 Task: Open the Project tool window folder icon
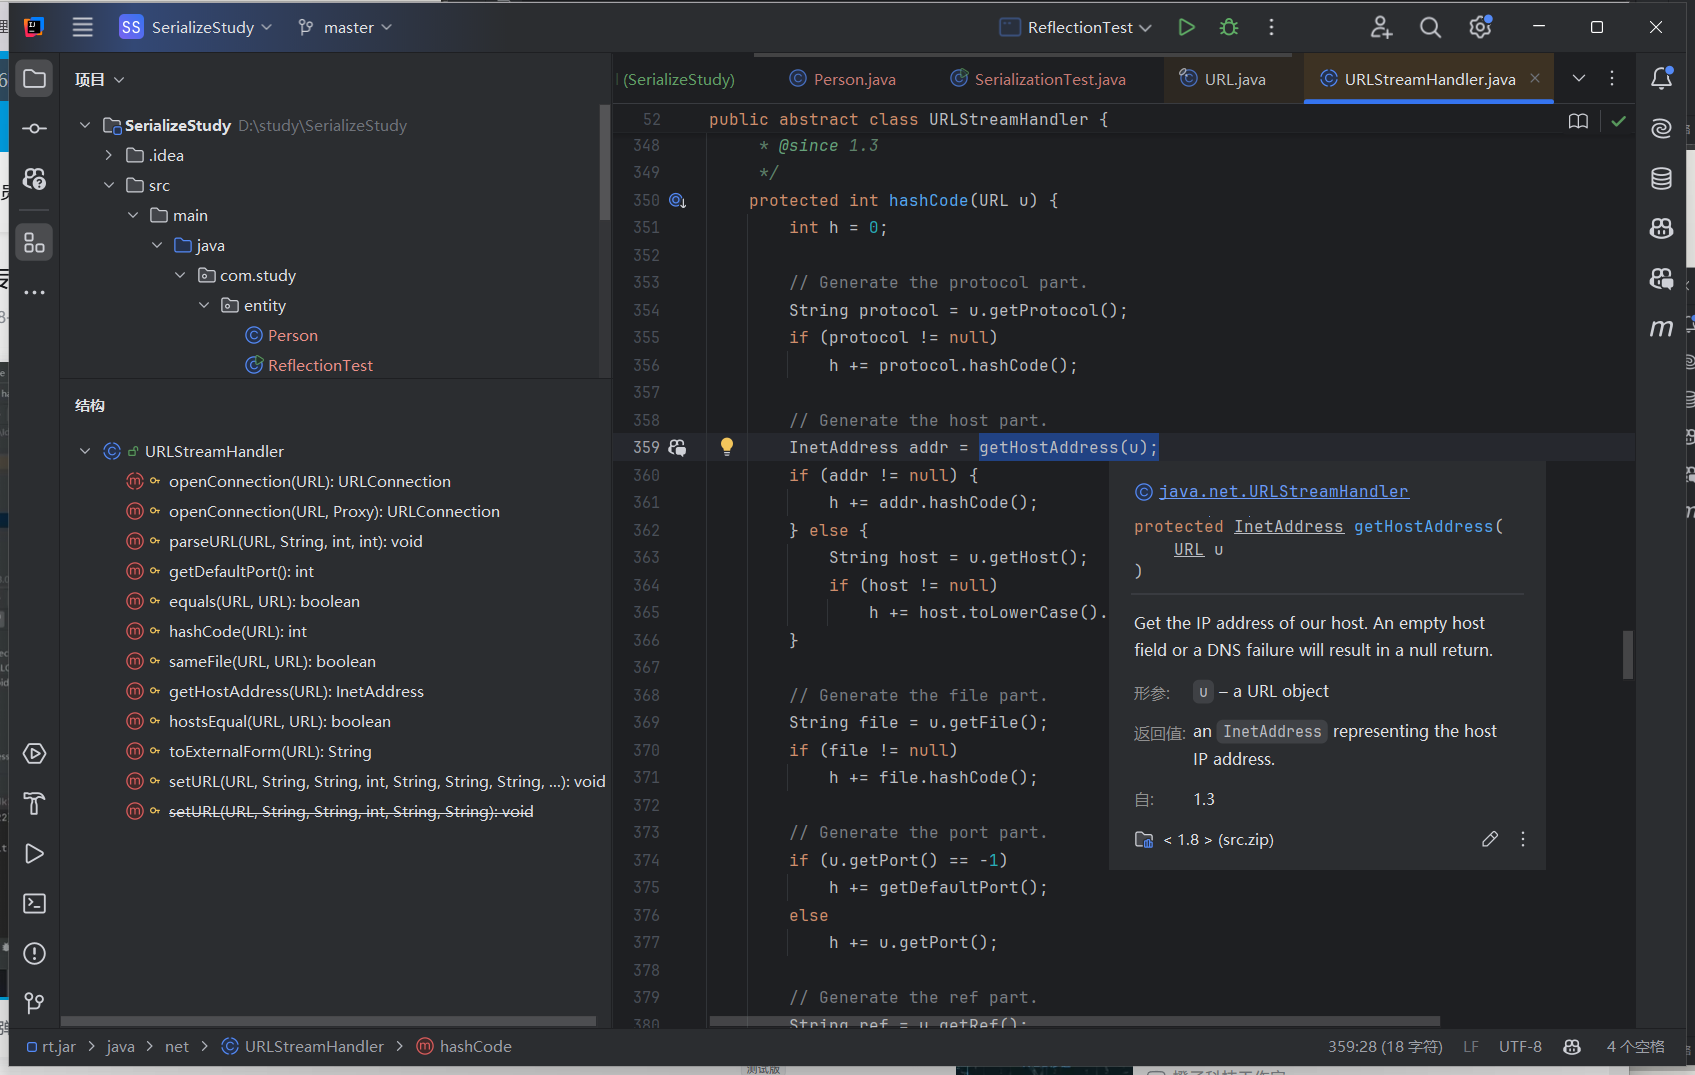tap(34, 79)
